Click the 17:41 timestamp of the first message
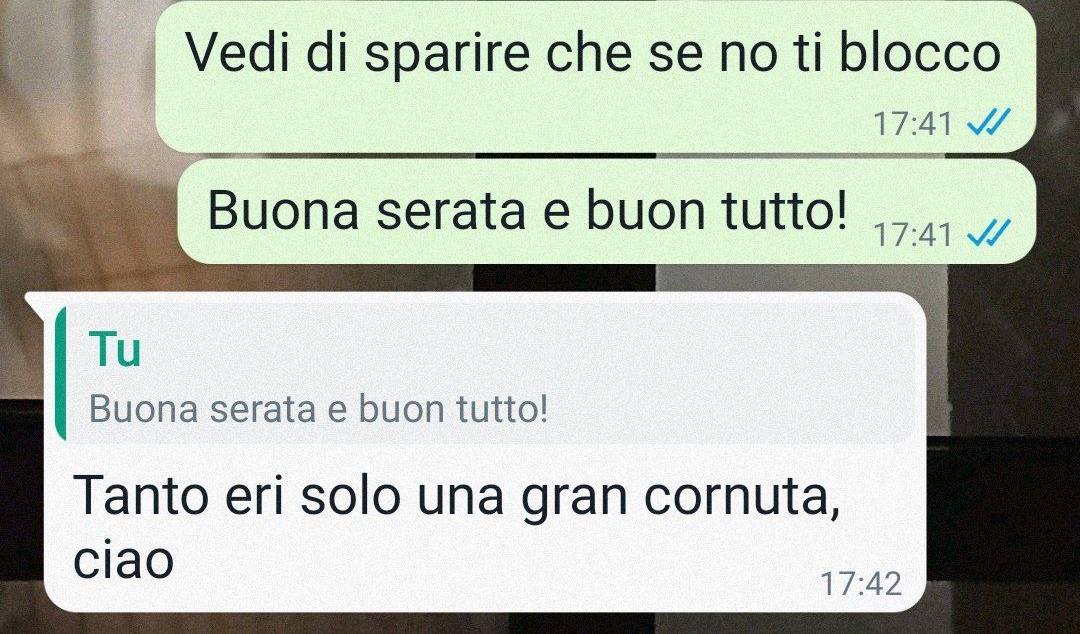 pos(913,124)
